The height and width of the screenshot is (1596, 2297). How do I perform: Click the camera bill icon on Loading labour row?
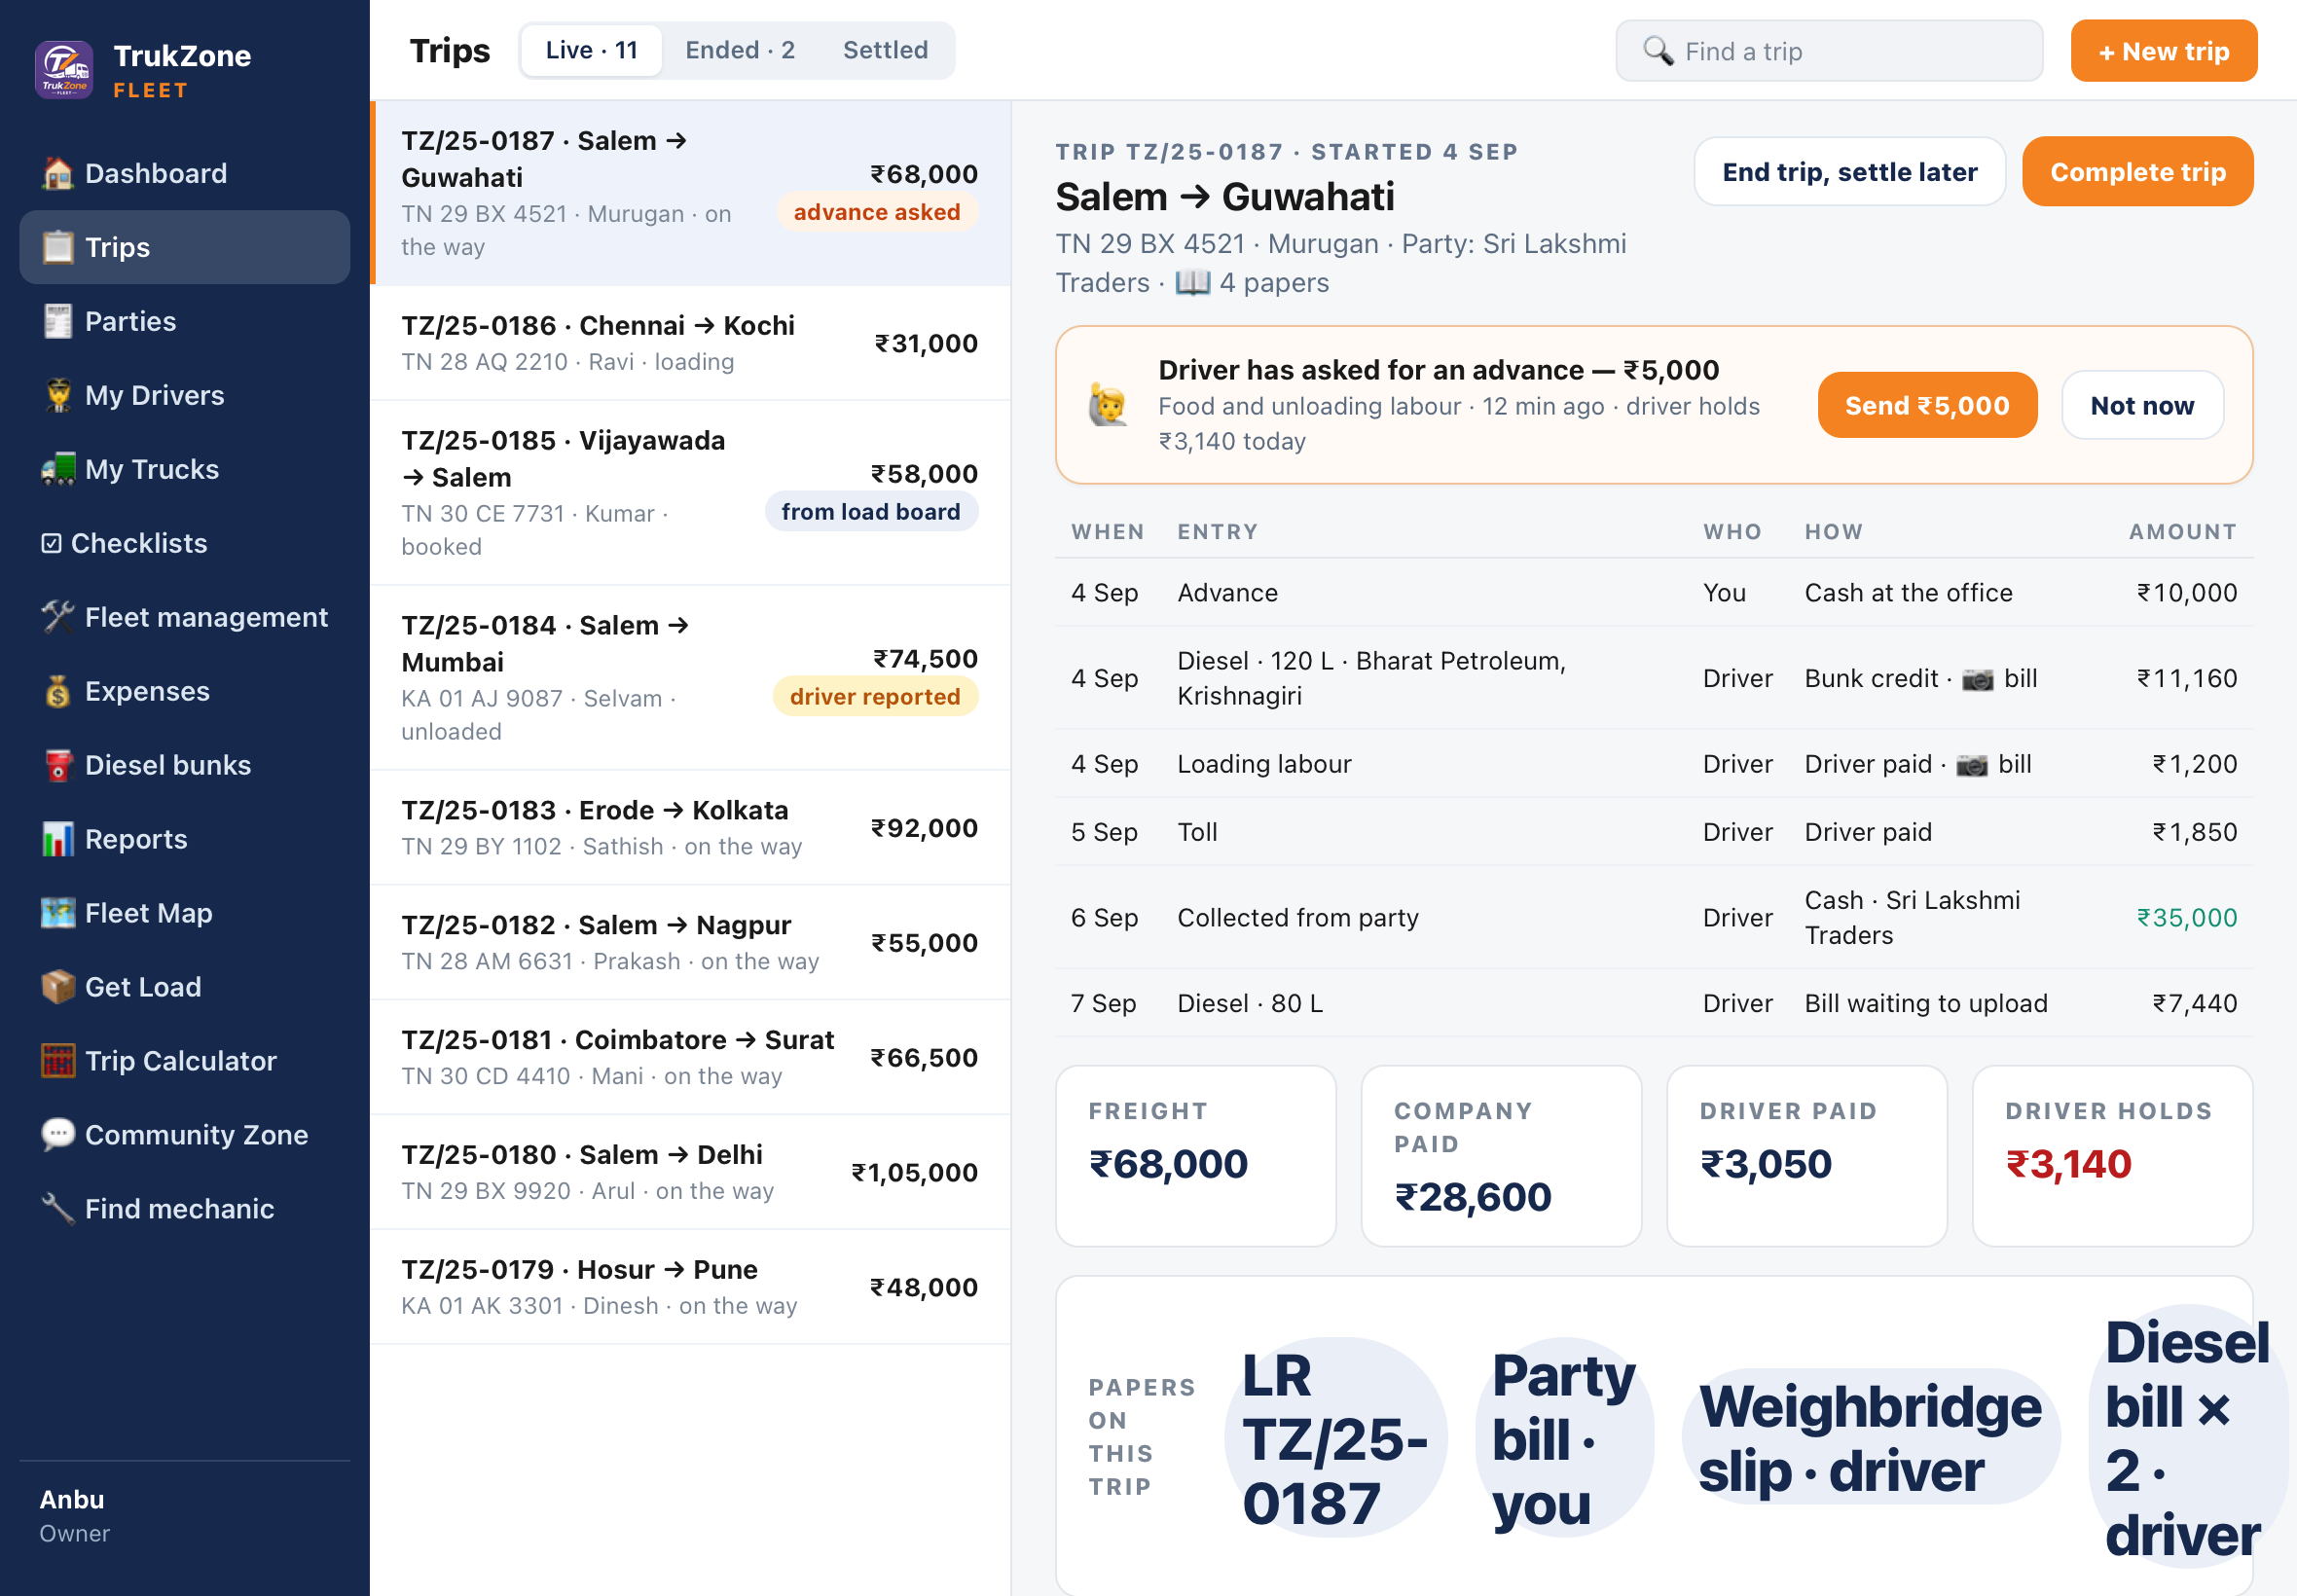click(x=1971, y=765)
